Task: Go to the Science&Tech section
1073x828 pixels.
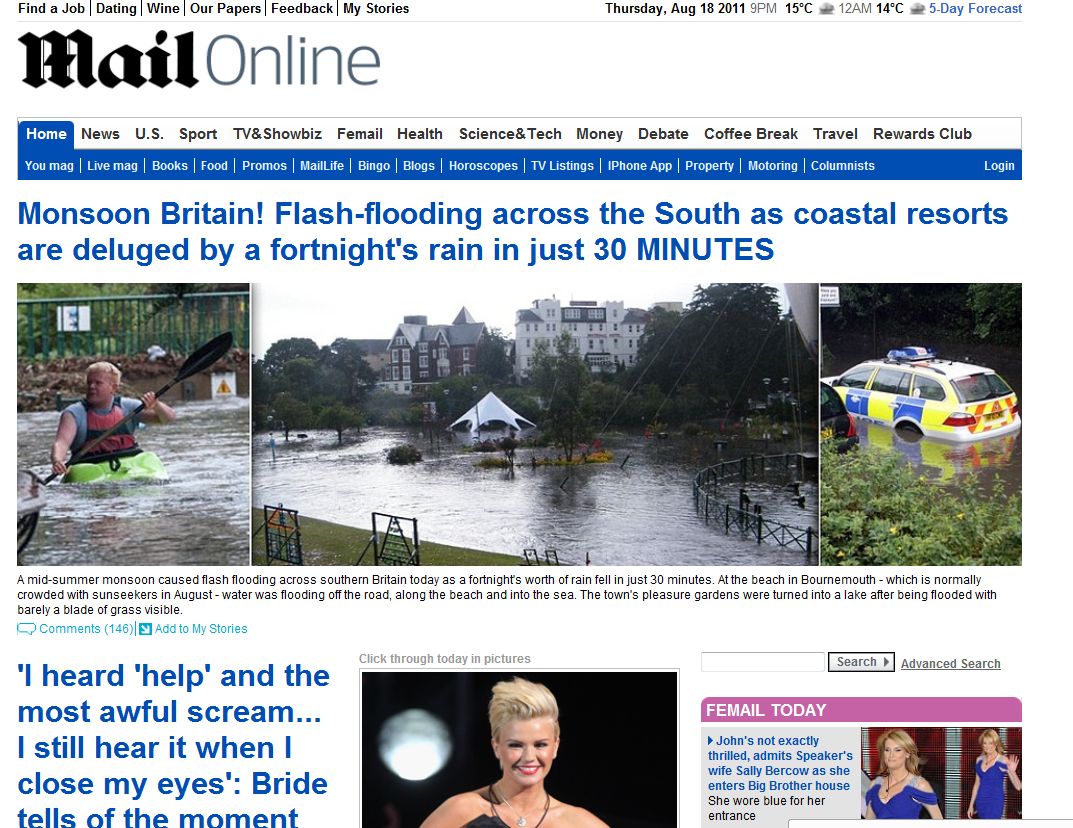Action: click(510, 134)
